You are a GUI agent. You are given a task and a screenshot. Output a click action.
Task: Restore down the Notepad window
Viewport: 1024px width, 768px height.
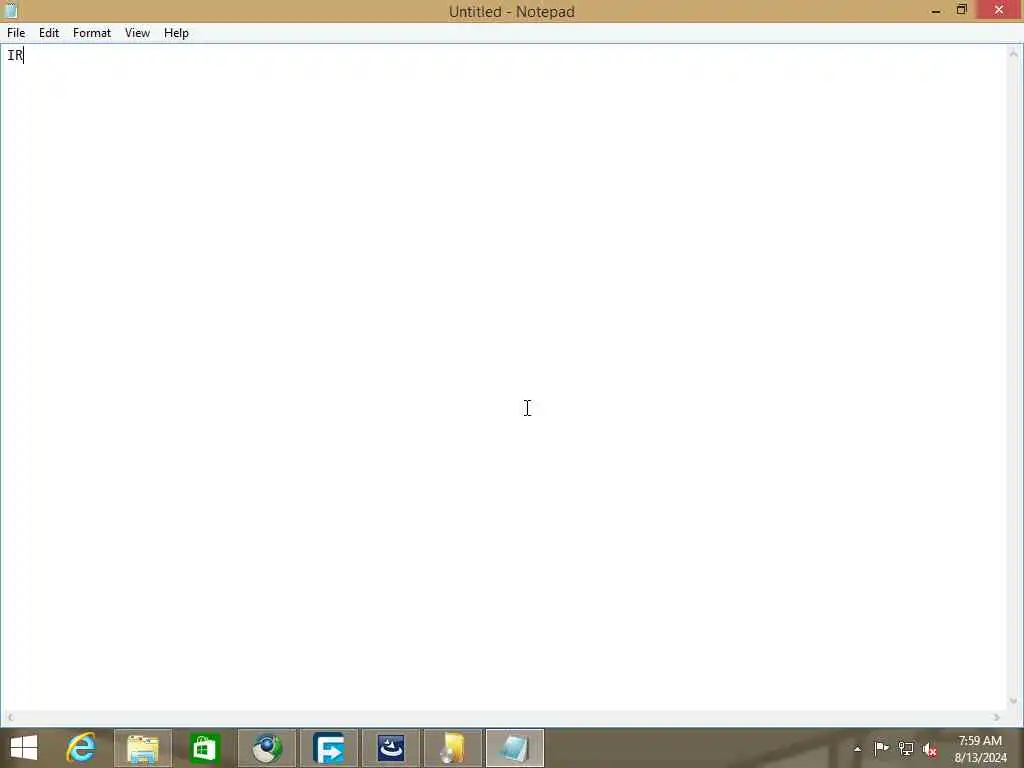point(961,10)
